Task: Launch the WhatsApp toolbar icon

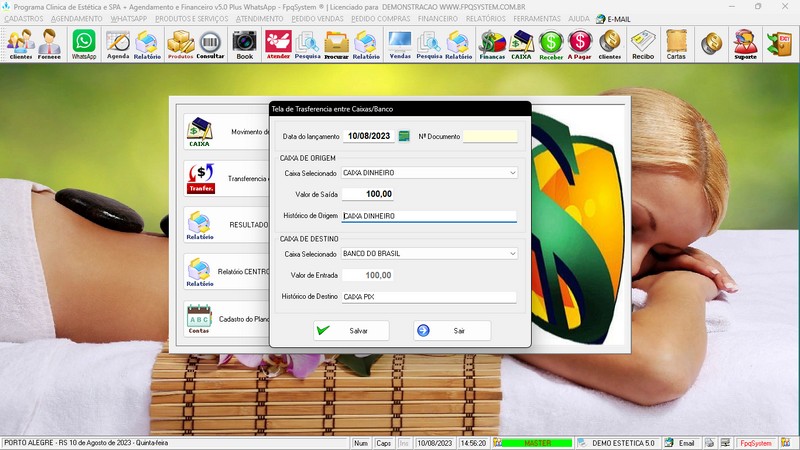Action: click(x=84, y=44)
